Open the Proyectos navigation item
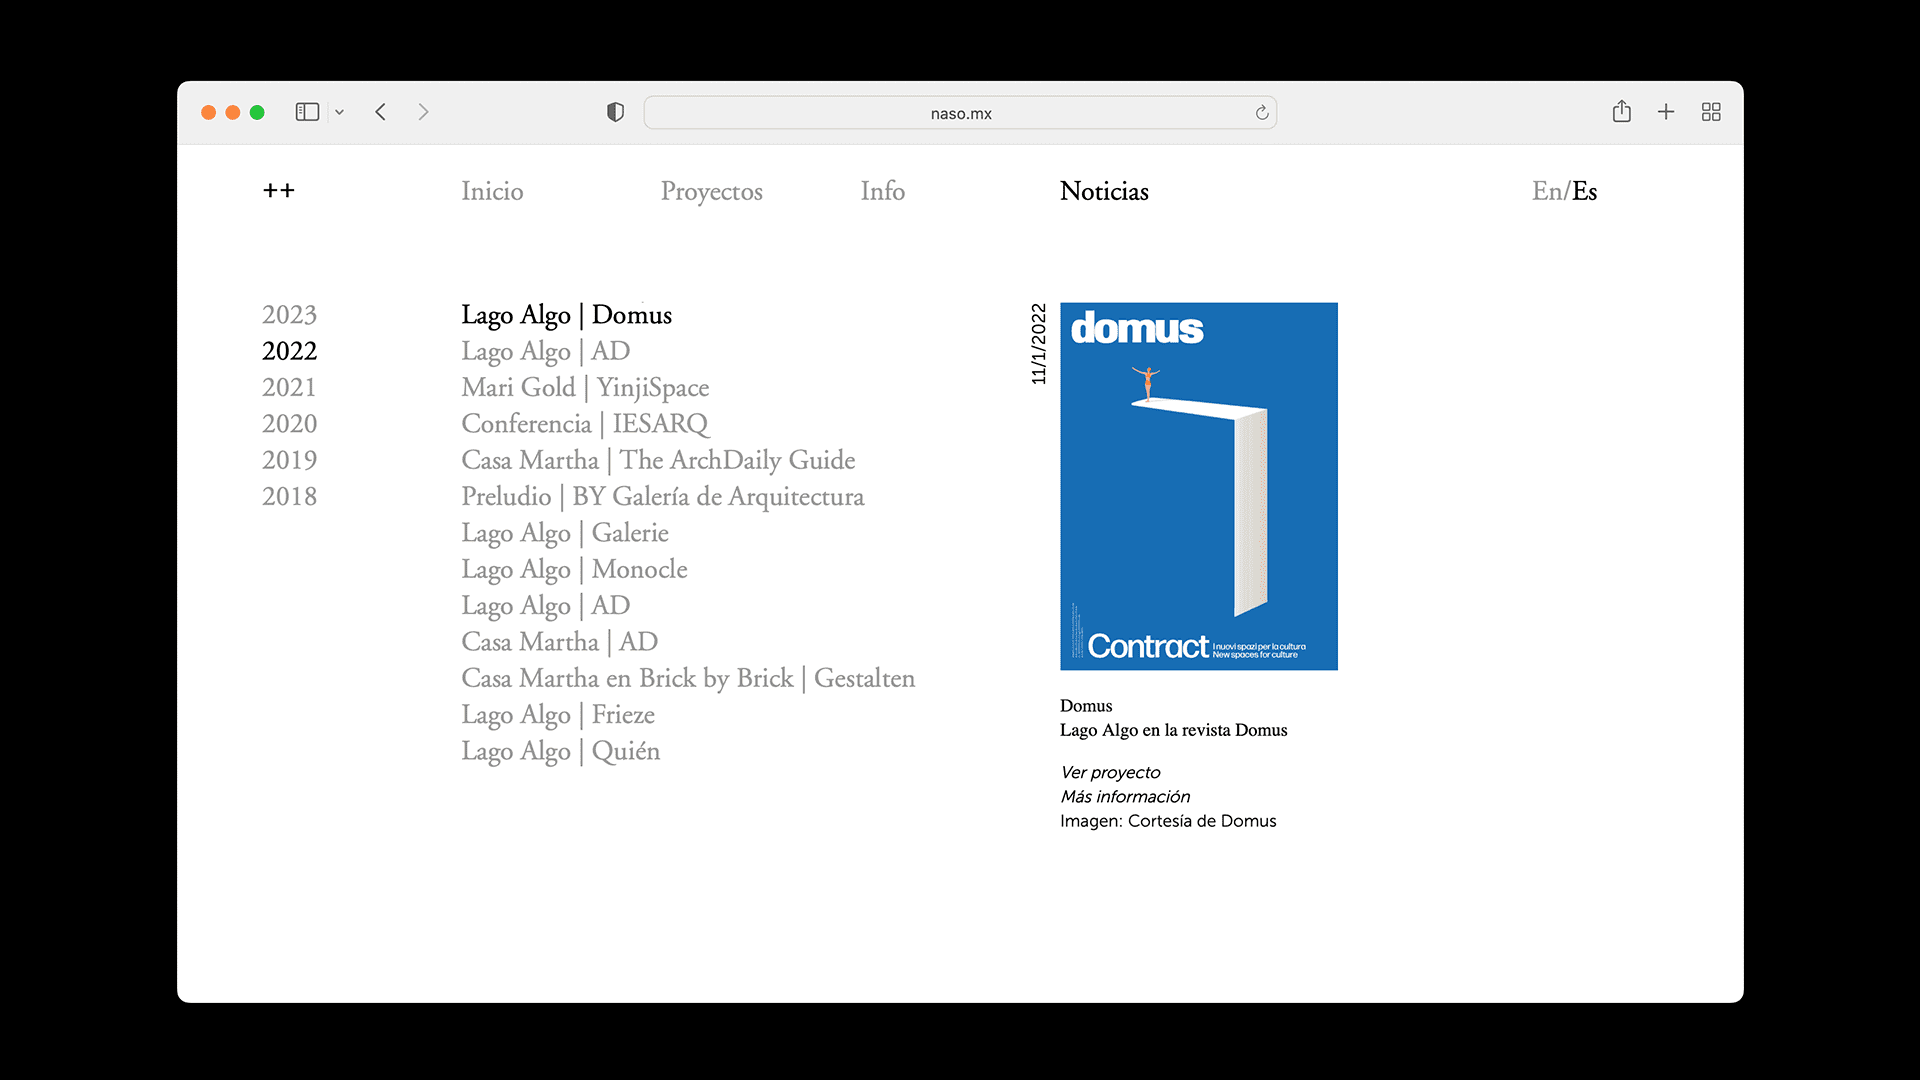 pyautogui.click(x=712, y=192)
